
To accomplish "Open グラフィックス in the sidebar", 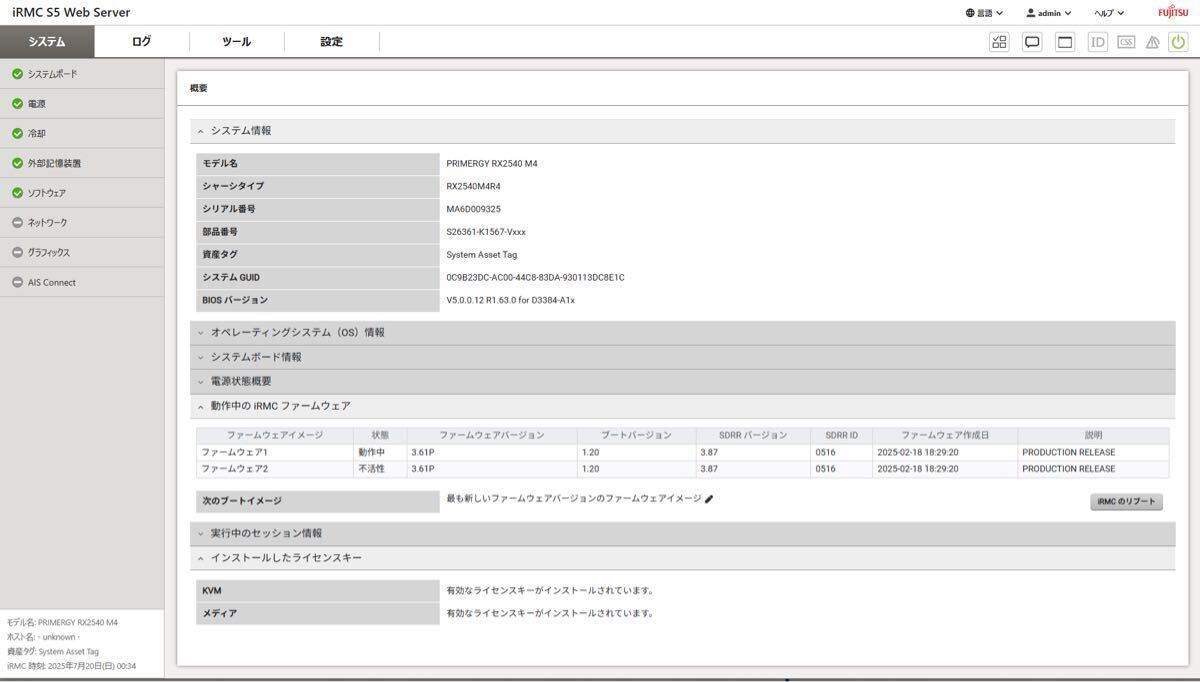I will [x=82, y=253].
